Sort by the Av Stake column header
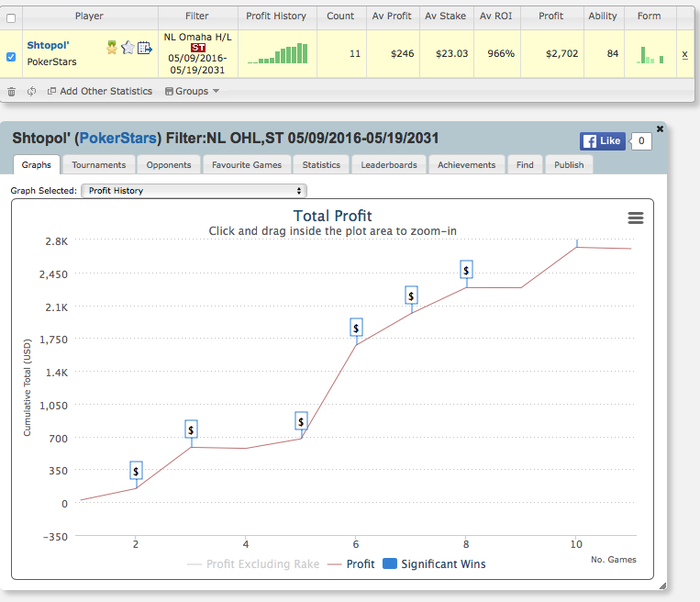The height and width of the screenshot is (602, 700). click(x=446, y=16)
